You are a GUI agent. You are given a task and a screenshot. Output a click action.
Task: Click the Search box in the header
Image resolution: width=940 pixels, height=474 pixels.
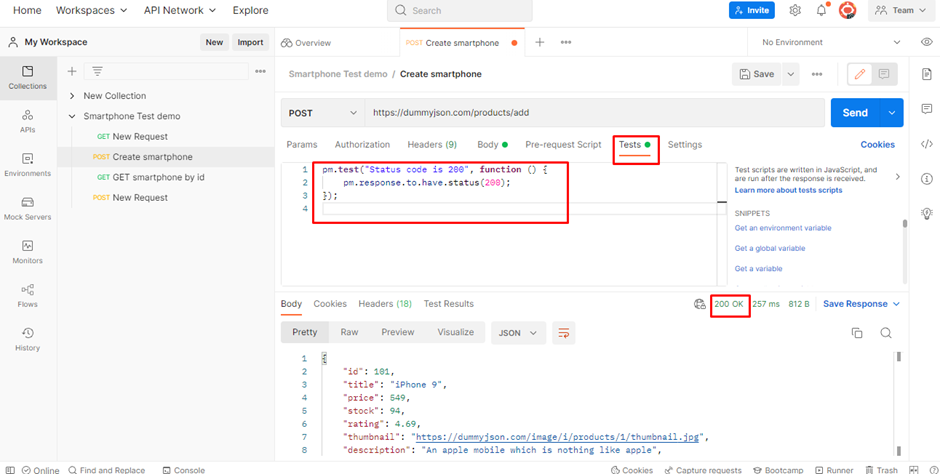pos(460,11)
